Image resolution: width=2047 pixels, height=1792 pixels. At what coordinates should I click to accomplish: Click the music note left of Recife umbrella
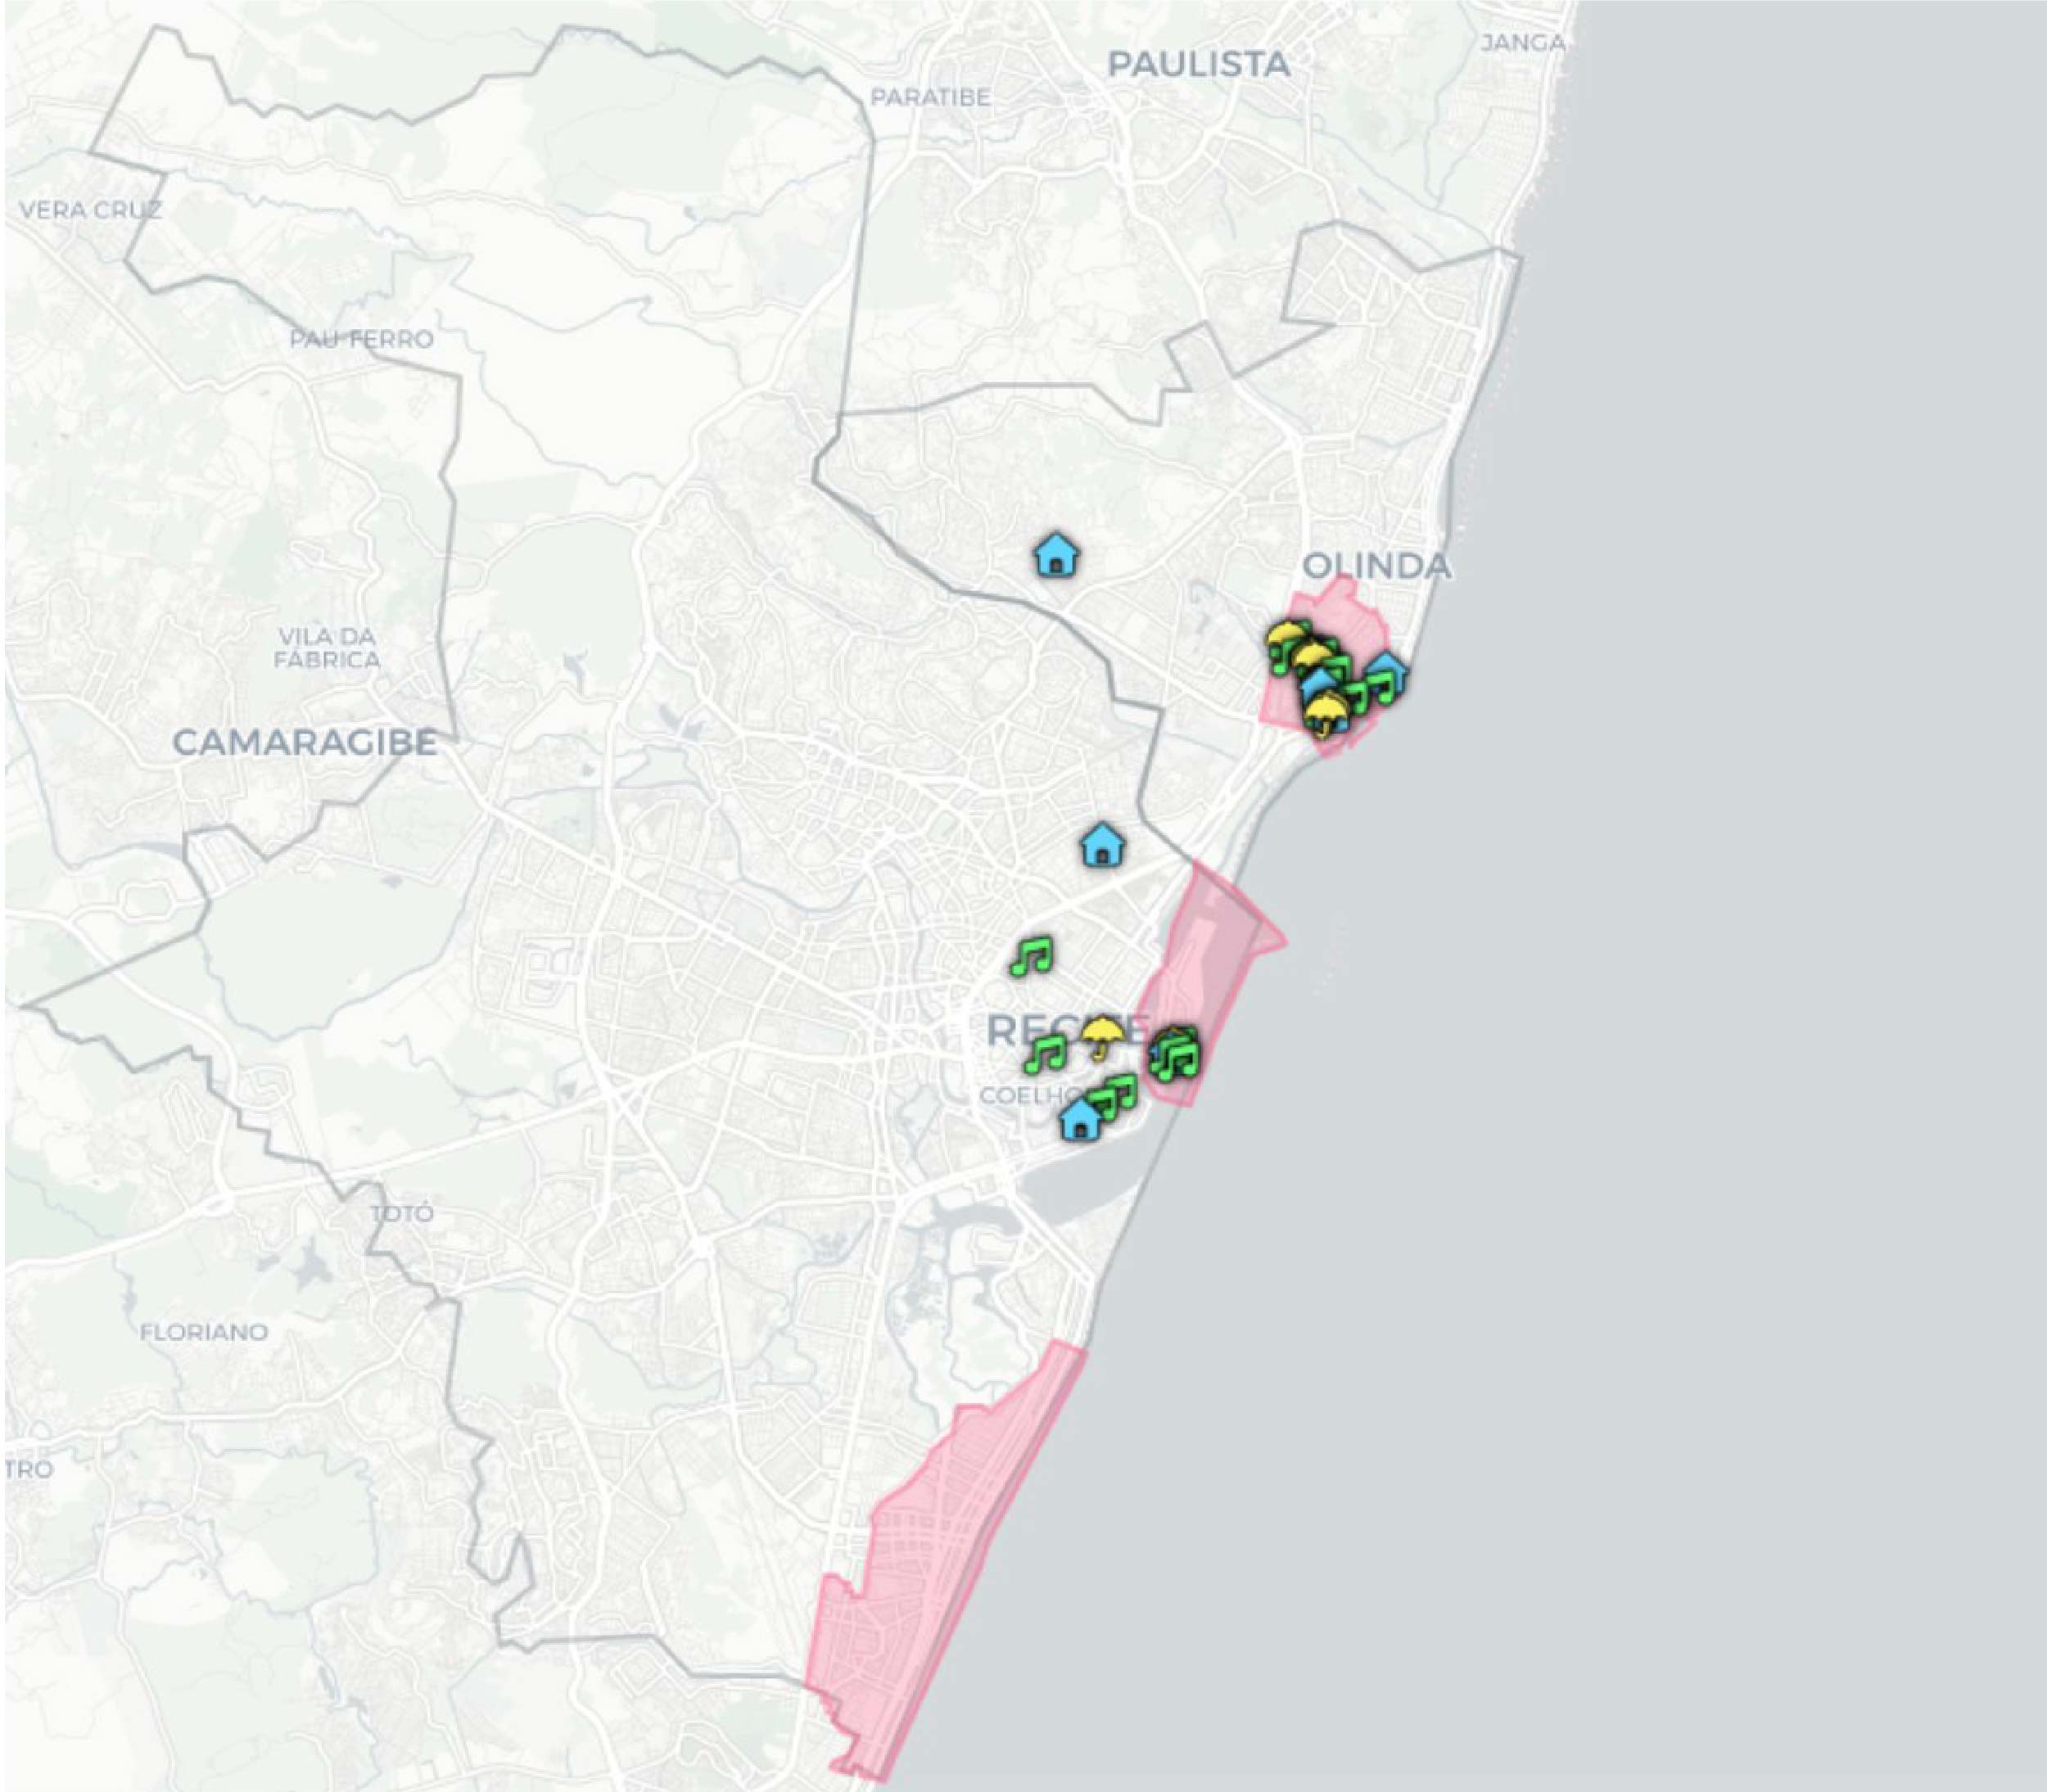[x=1047, y=1053]
